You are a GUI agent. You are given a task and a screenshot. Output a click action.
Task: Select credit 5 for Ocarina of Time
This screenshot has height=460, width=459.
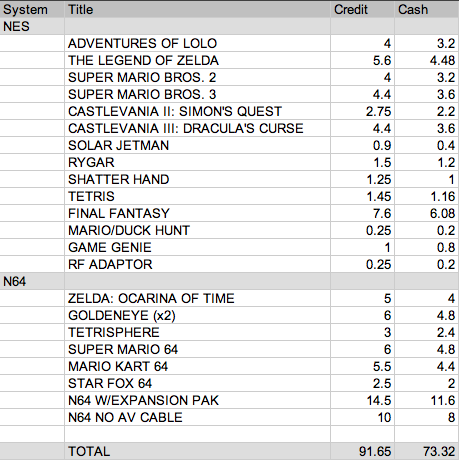click(x=362, y=298)
